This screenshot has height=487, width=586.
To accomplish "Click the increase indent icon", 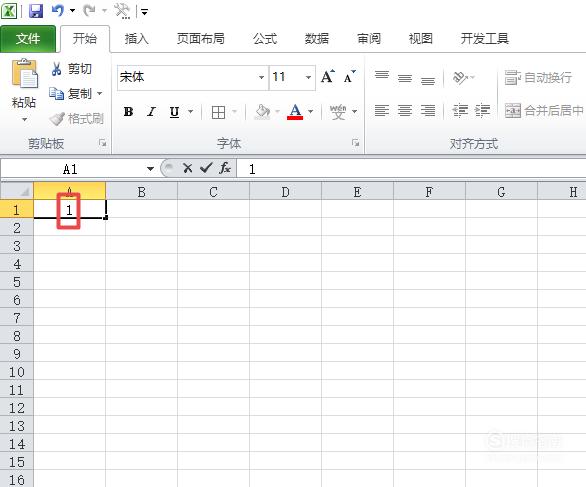I will pyautogui.click(x=482, y=111).
